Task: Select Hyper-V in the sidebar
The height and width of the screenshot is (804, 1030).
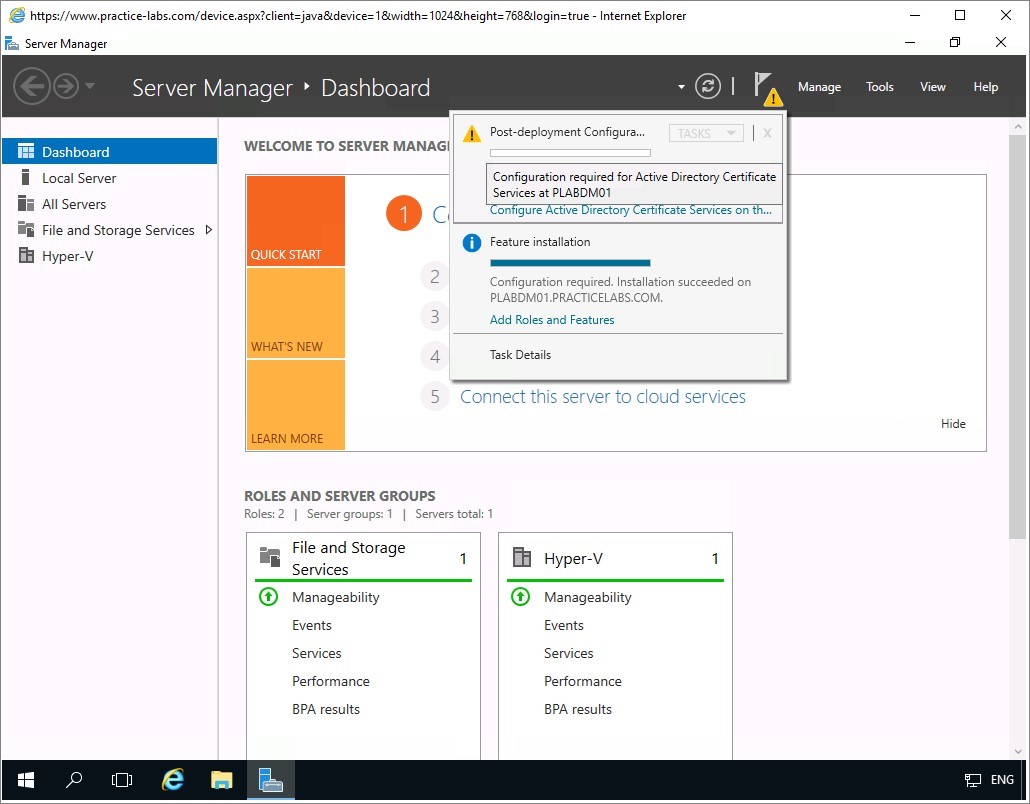Action: tap(110, 256)
